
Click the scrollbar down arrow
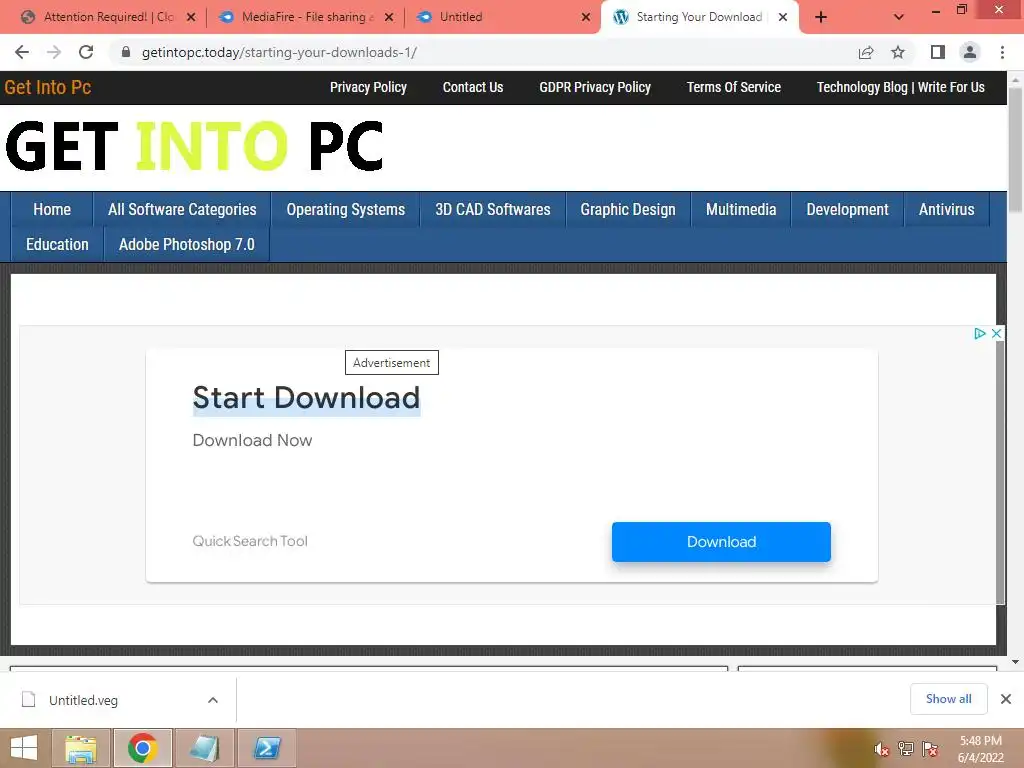(1015, 662)
